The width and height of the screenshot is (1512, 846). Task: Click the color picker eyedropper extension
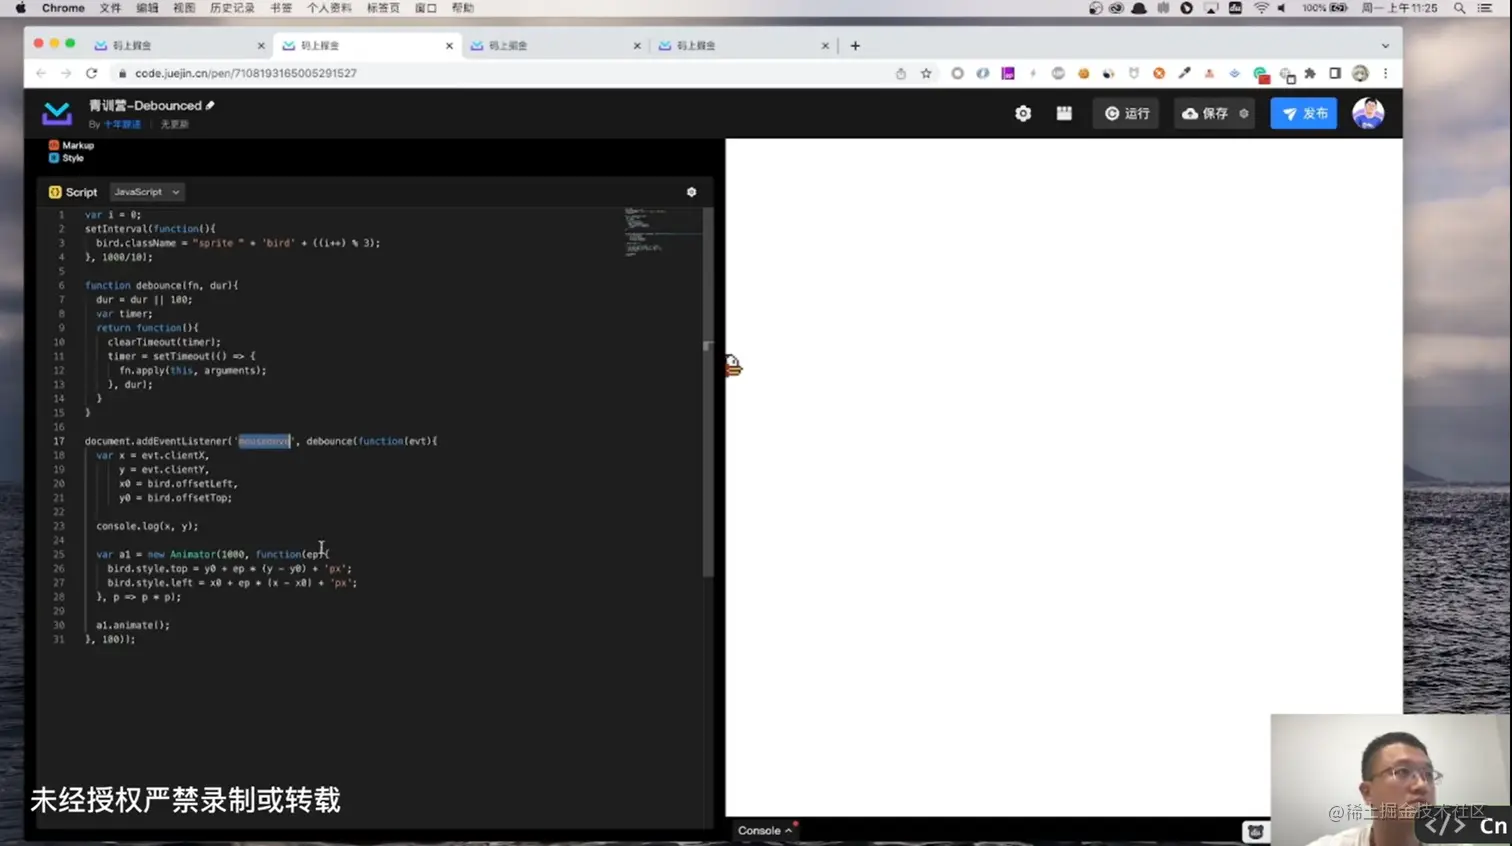point(1184,74)
